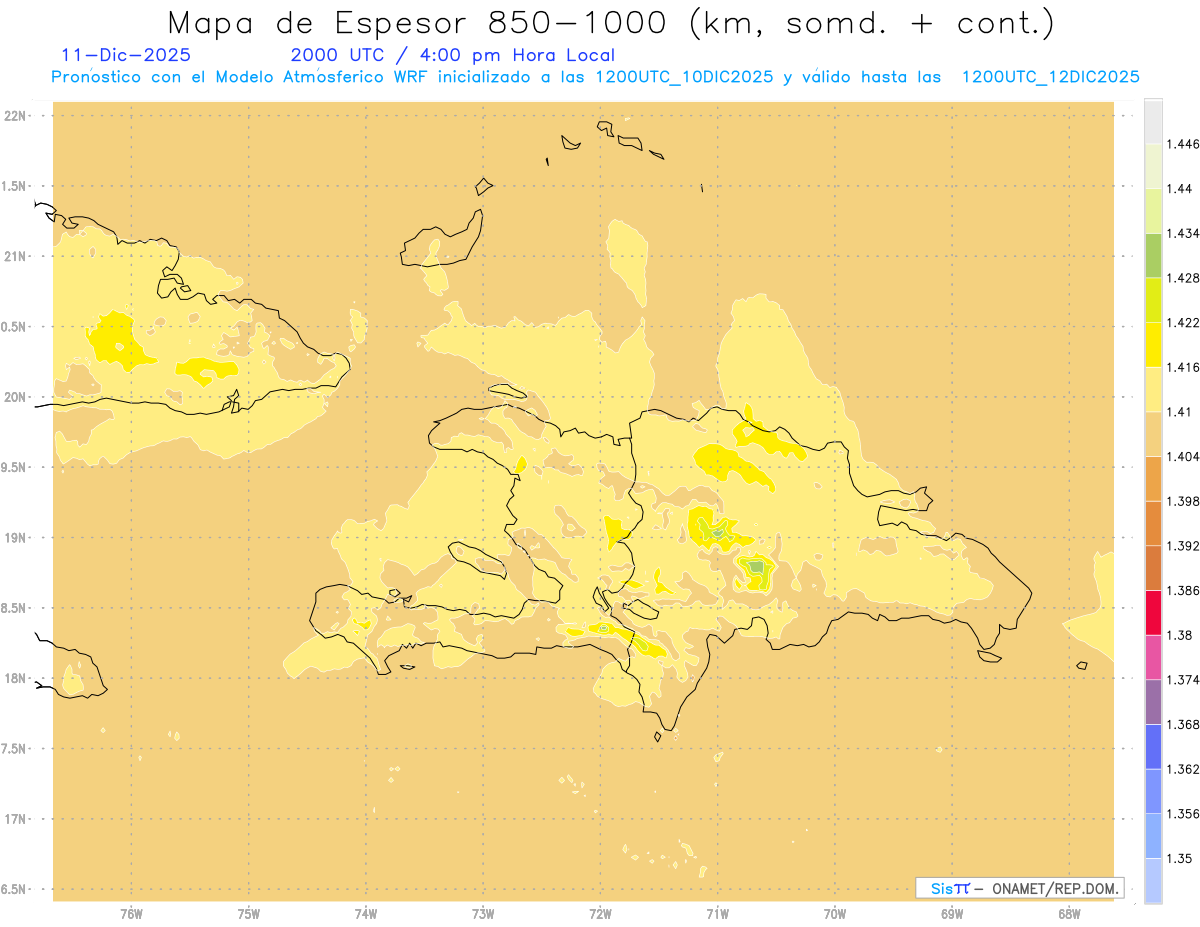Click the 1.416 legend value
This screenshot has height=927, width=1200.
click(x=1182, y=367)
